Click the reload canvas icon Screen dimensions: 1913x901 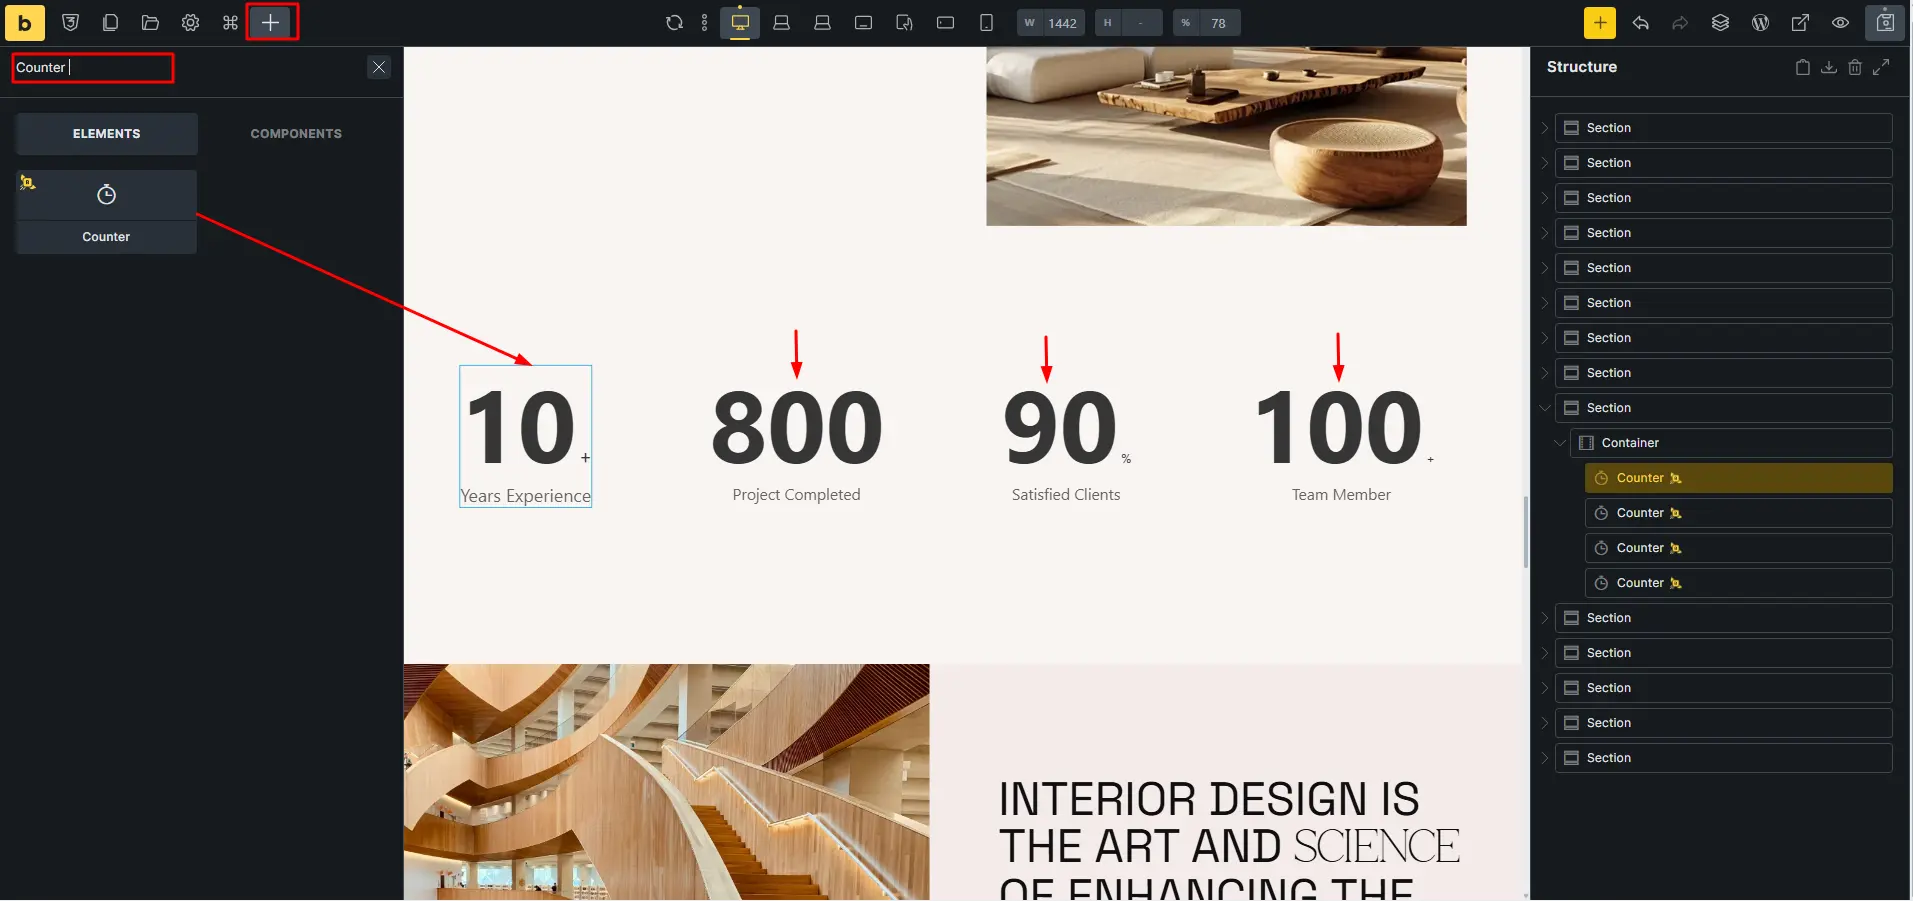click(x=675, y=22)
